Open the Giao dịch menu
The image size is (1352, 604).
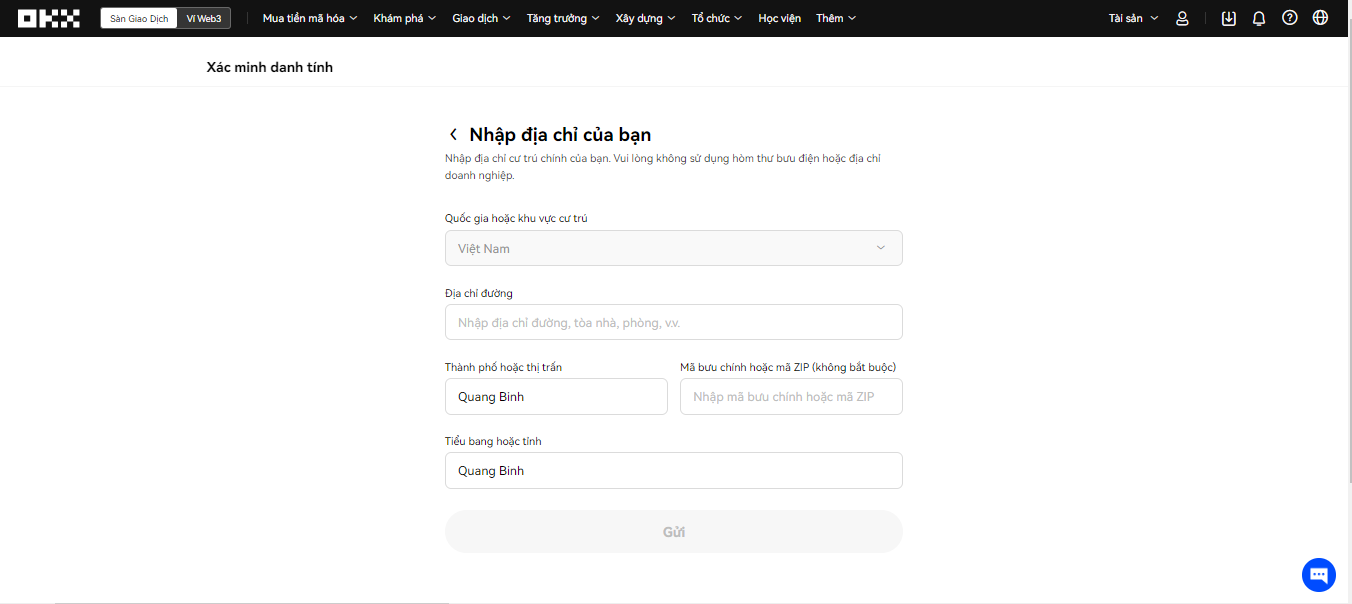click(x=481, y=18)
